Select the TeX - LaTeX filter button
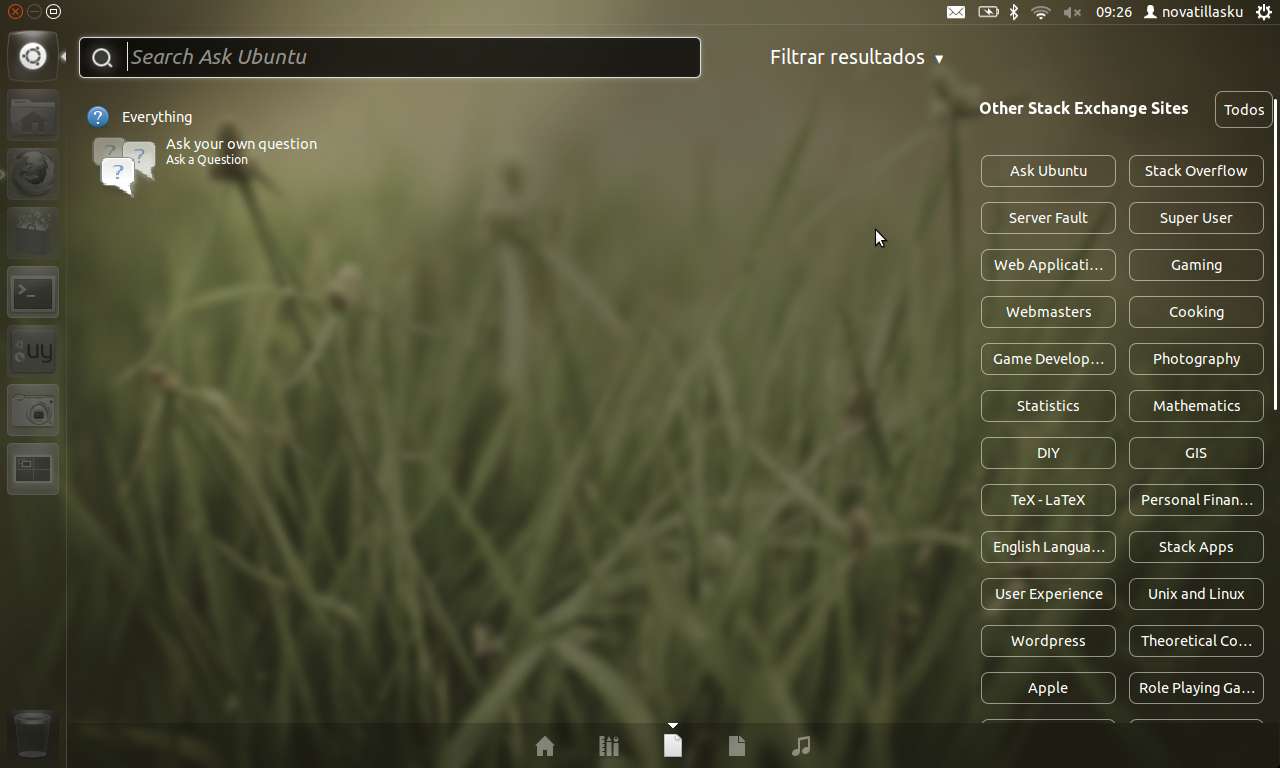Screen dimensions: 1280x768 tap(1048, 500)
